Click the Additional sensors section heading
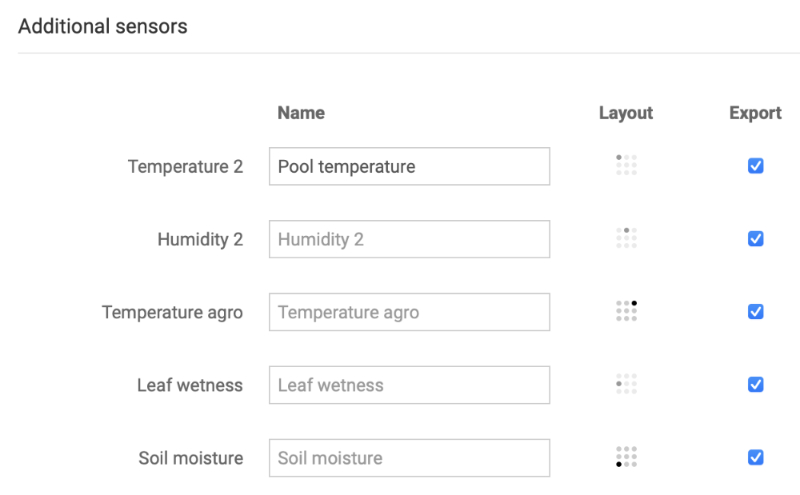Image resolution: width=800 pixels, height=495 pixels. coord(103,26)
